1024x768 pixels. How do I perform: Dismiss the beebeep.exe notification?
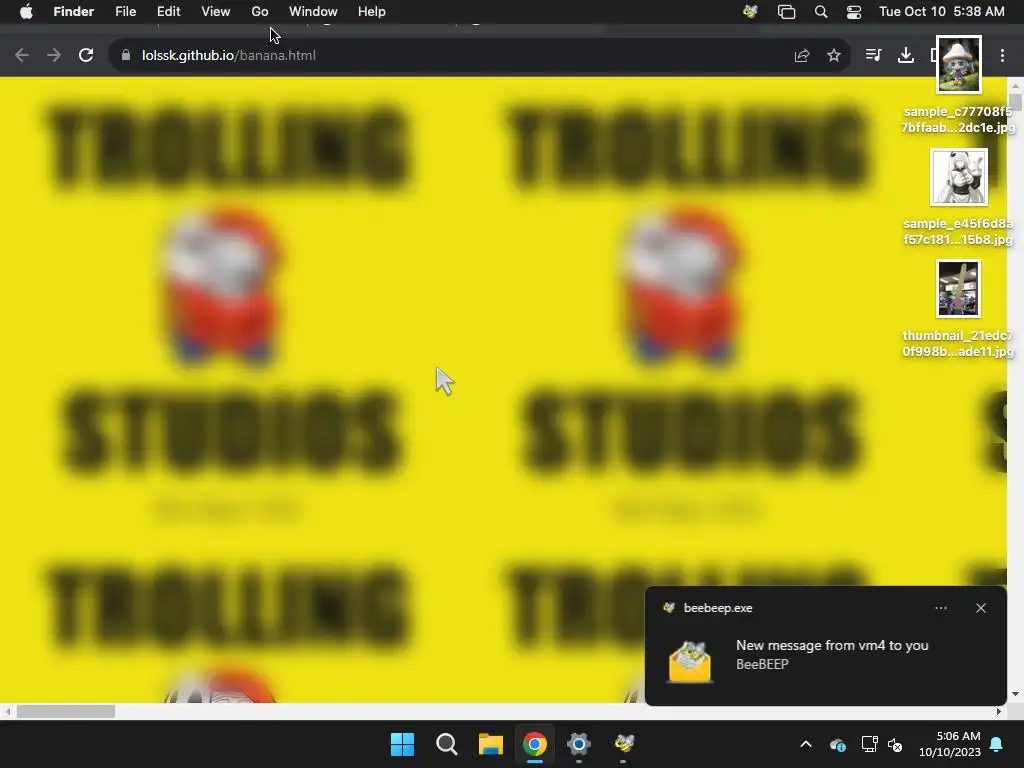[x=981, y=608]
